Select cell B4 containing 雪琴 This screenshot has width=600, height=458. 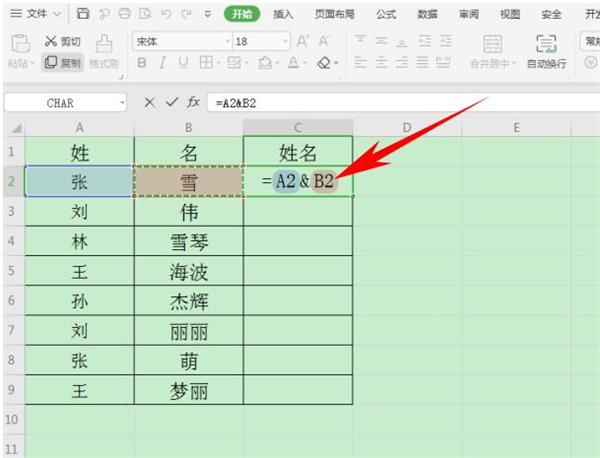(188, 242)
